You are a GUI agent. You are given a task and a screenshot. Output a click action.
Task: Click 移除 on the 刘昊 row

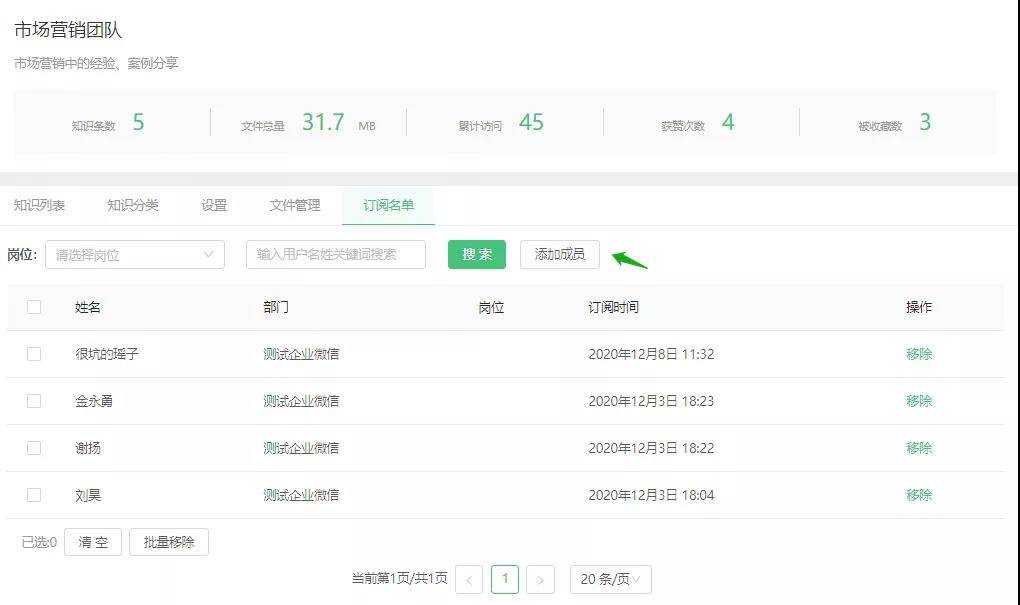pyautogui.click(x=918, y=494)
